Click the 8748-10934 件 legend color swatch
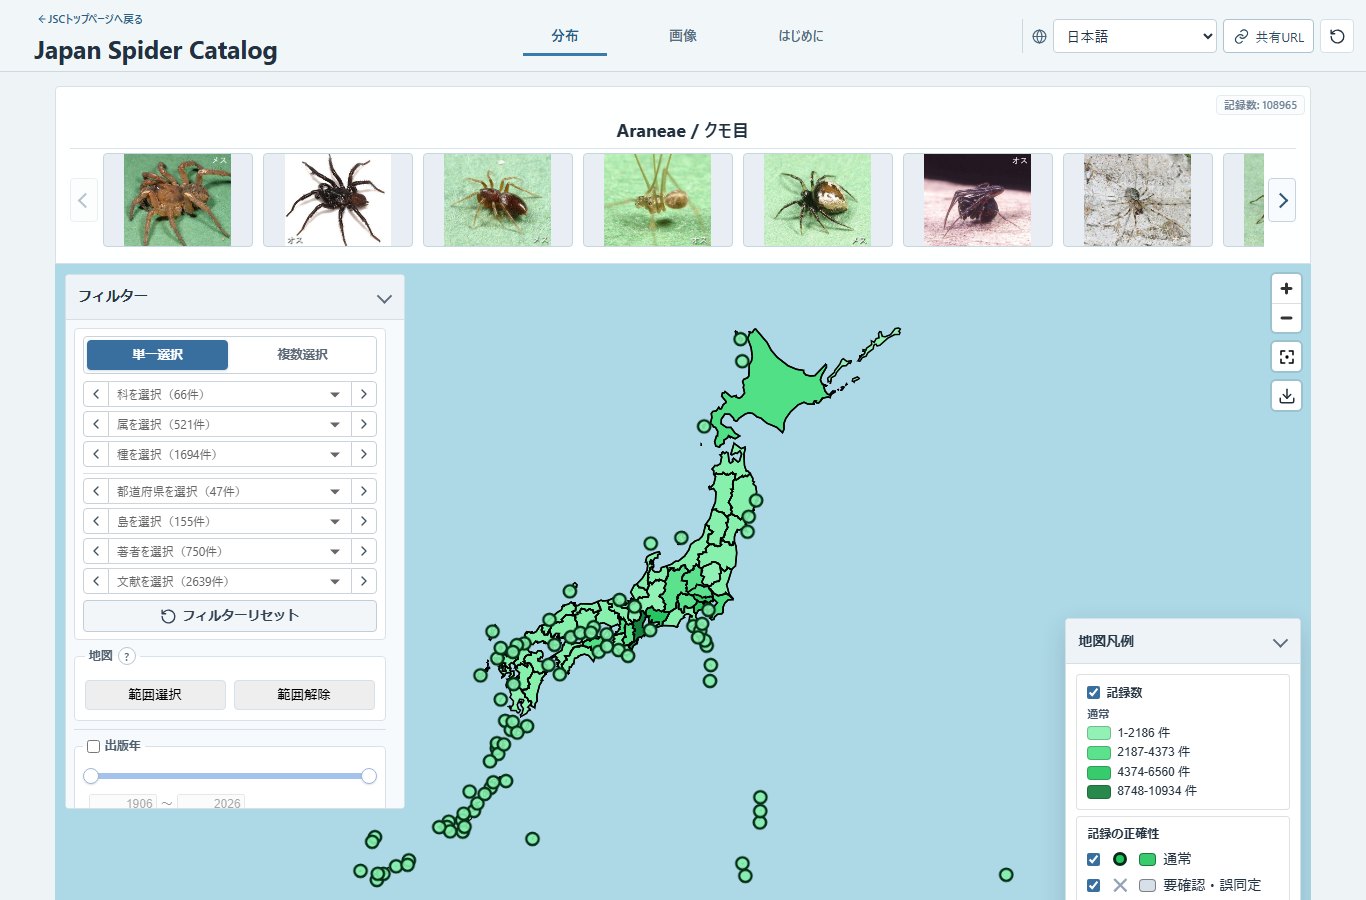 tap(1099, 792)
